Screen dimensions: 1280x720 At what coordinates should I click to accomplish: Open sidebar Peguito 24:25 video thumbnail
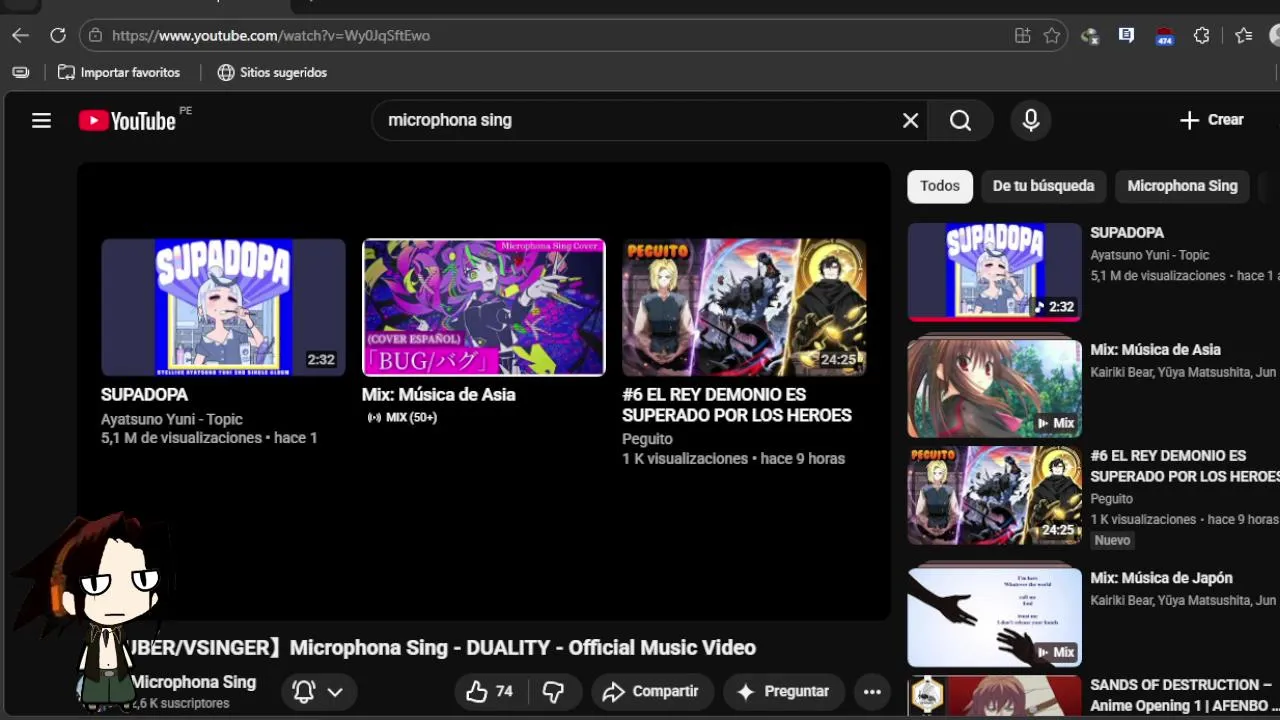coord(994,495)
